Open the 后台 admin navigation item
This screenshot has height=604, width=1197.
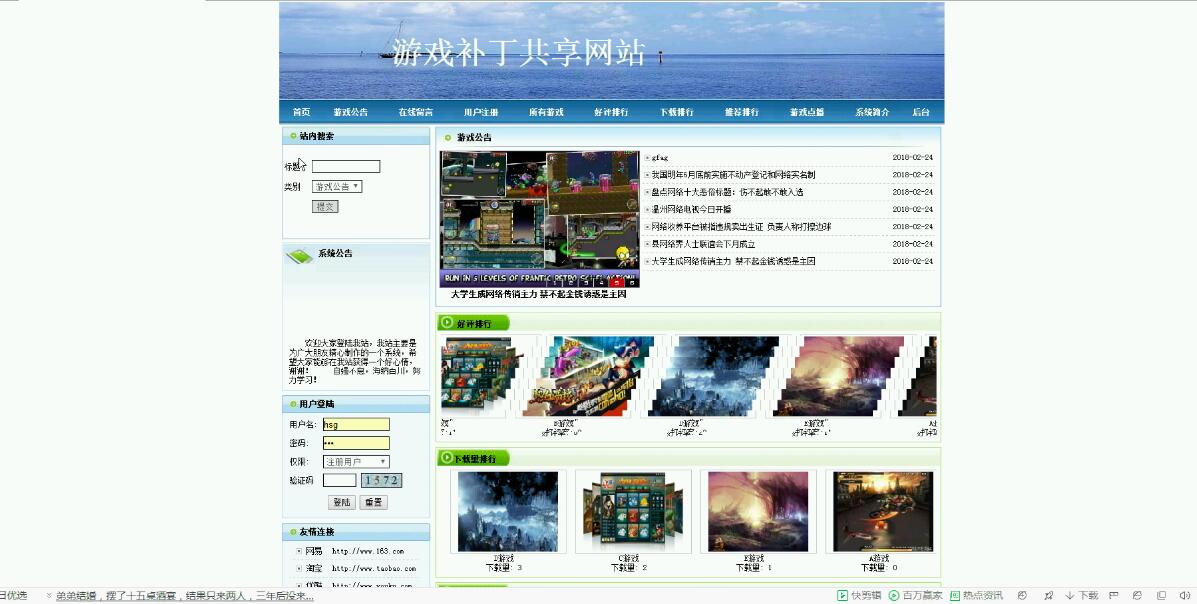coord(921,112)
